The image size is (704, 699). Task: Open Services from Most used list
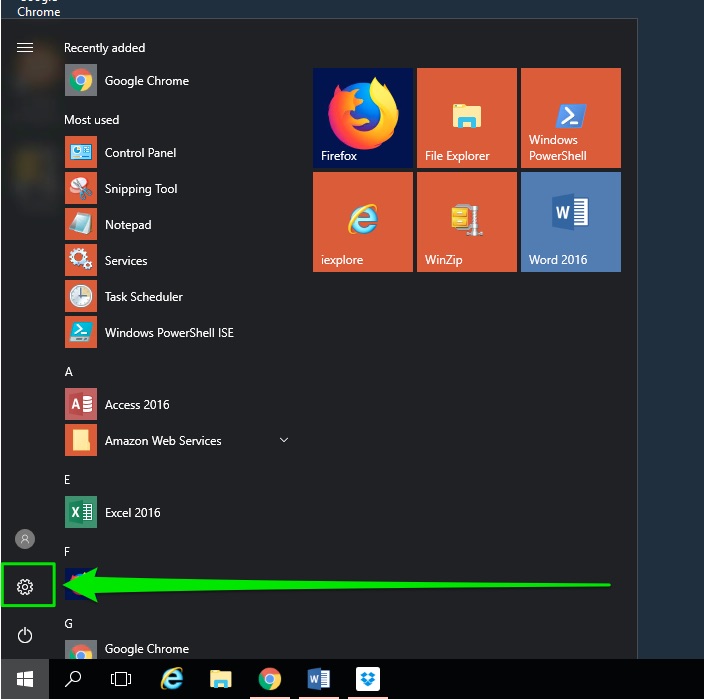[x=178, y=260]
